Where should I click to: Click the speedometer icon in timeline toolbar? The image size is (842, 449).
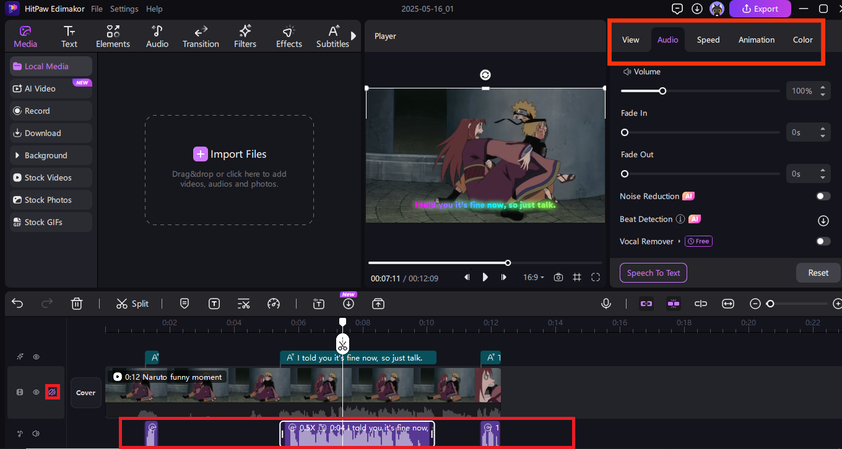pos(273,303)
